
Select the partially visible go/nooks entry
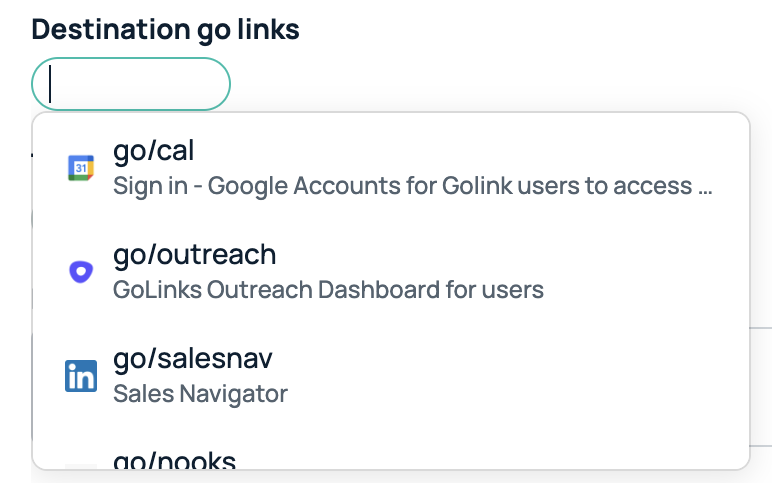pos(390,455)
